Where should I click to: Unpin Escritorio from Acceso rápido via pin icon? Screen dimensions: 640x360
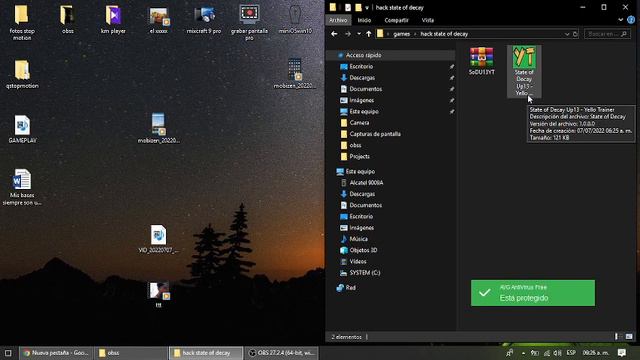pos(452,67)
